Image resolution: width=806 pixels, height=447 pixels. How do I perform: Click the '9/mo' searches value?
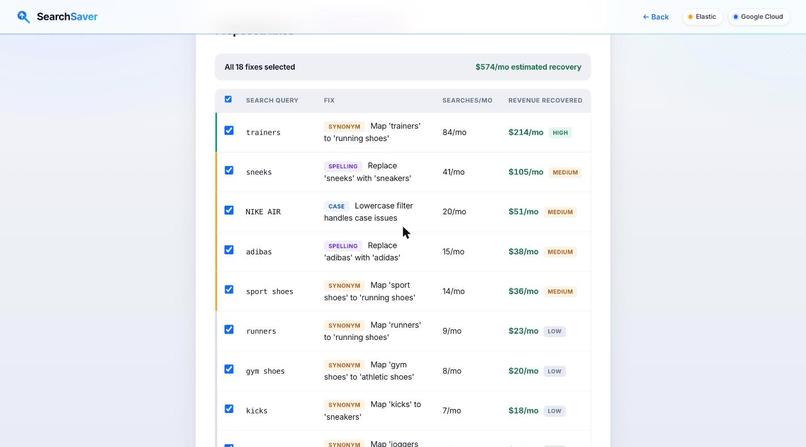[x=452, y=331]
